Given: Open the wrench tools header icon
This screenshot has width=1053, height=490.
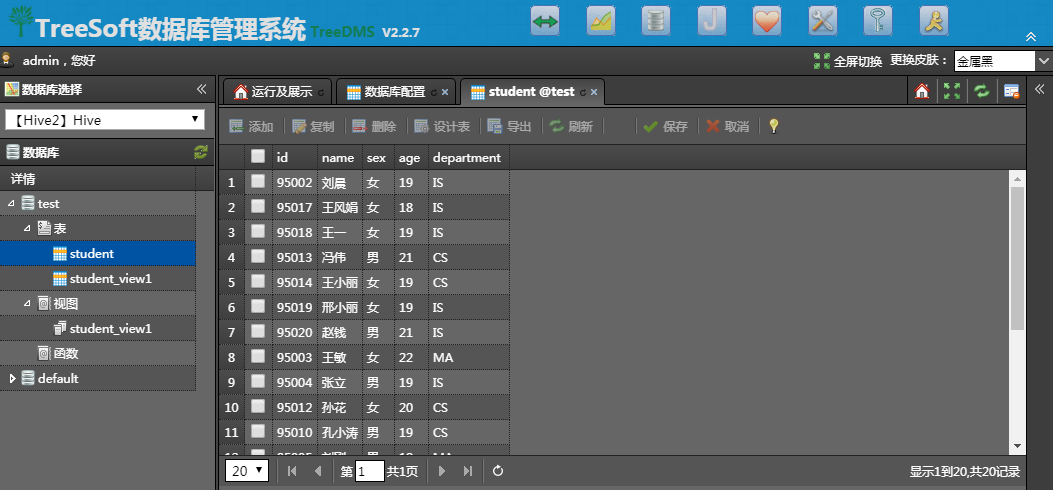Looking at the screenshot, I should click(823, 21).
